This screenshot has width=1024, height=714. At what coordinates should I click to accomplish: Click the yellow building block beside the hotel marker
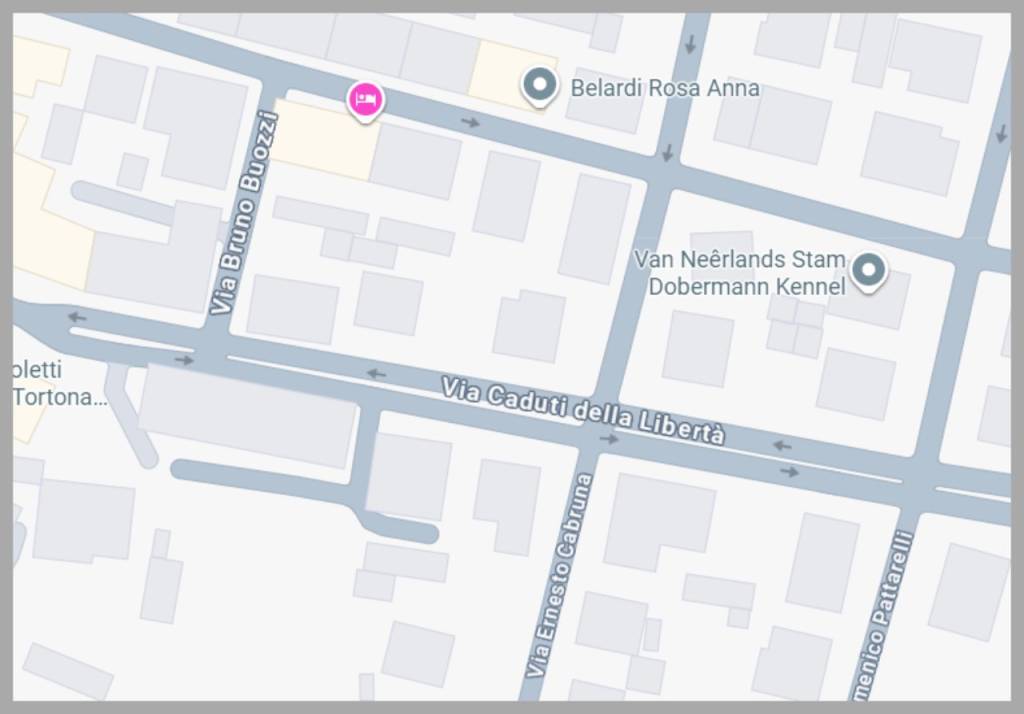click(325, 140)
